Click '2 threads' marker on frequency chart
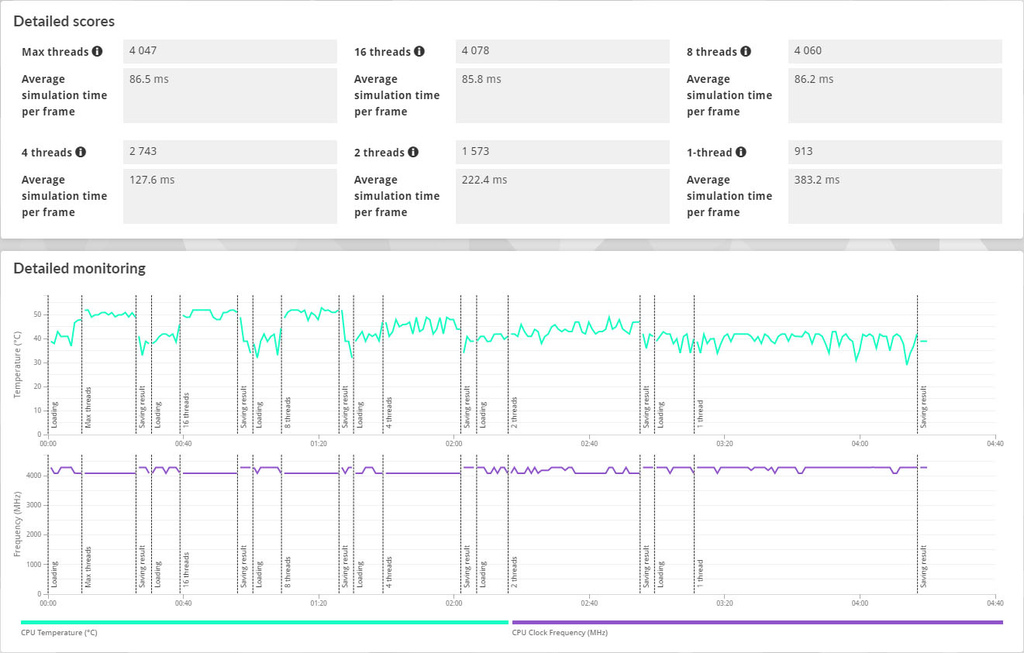 [x=514, y=573]
